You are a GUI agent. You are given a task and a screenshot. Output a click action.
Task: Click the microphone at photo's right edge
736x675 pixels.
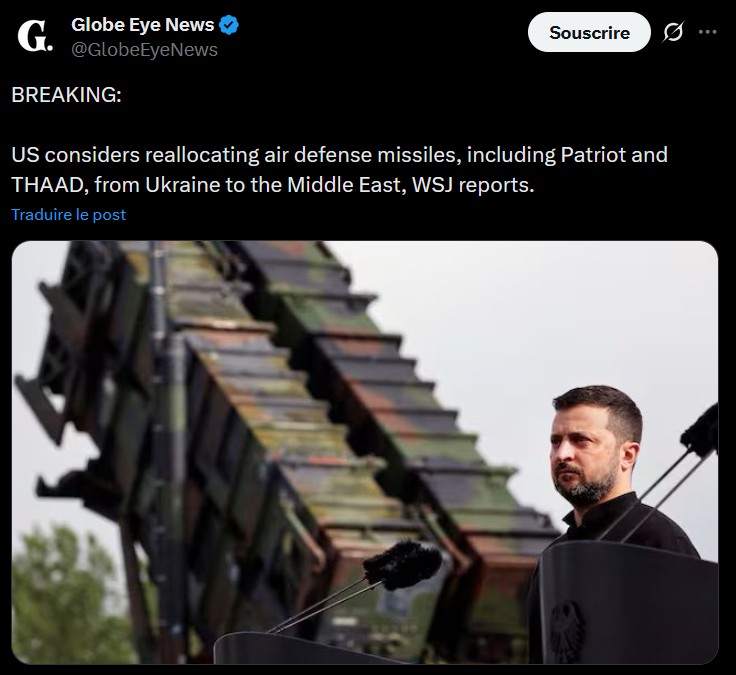[700, 432]
